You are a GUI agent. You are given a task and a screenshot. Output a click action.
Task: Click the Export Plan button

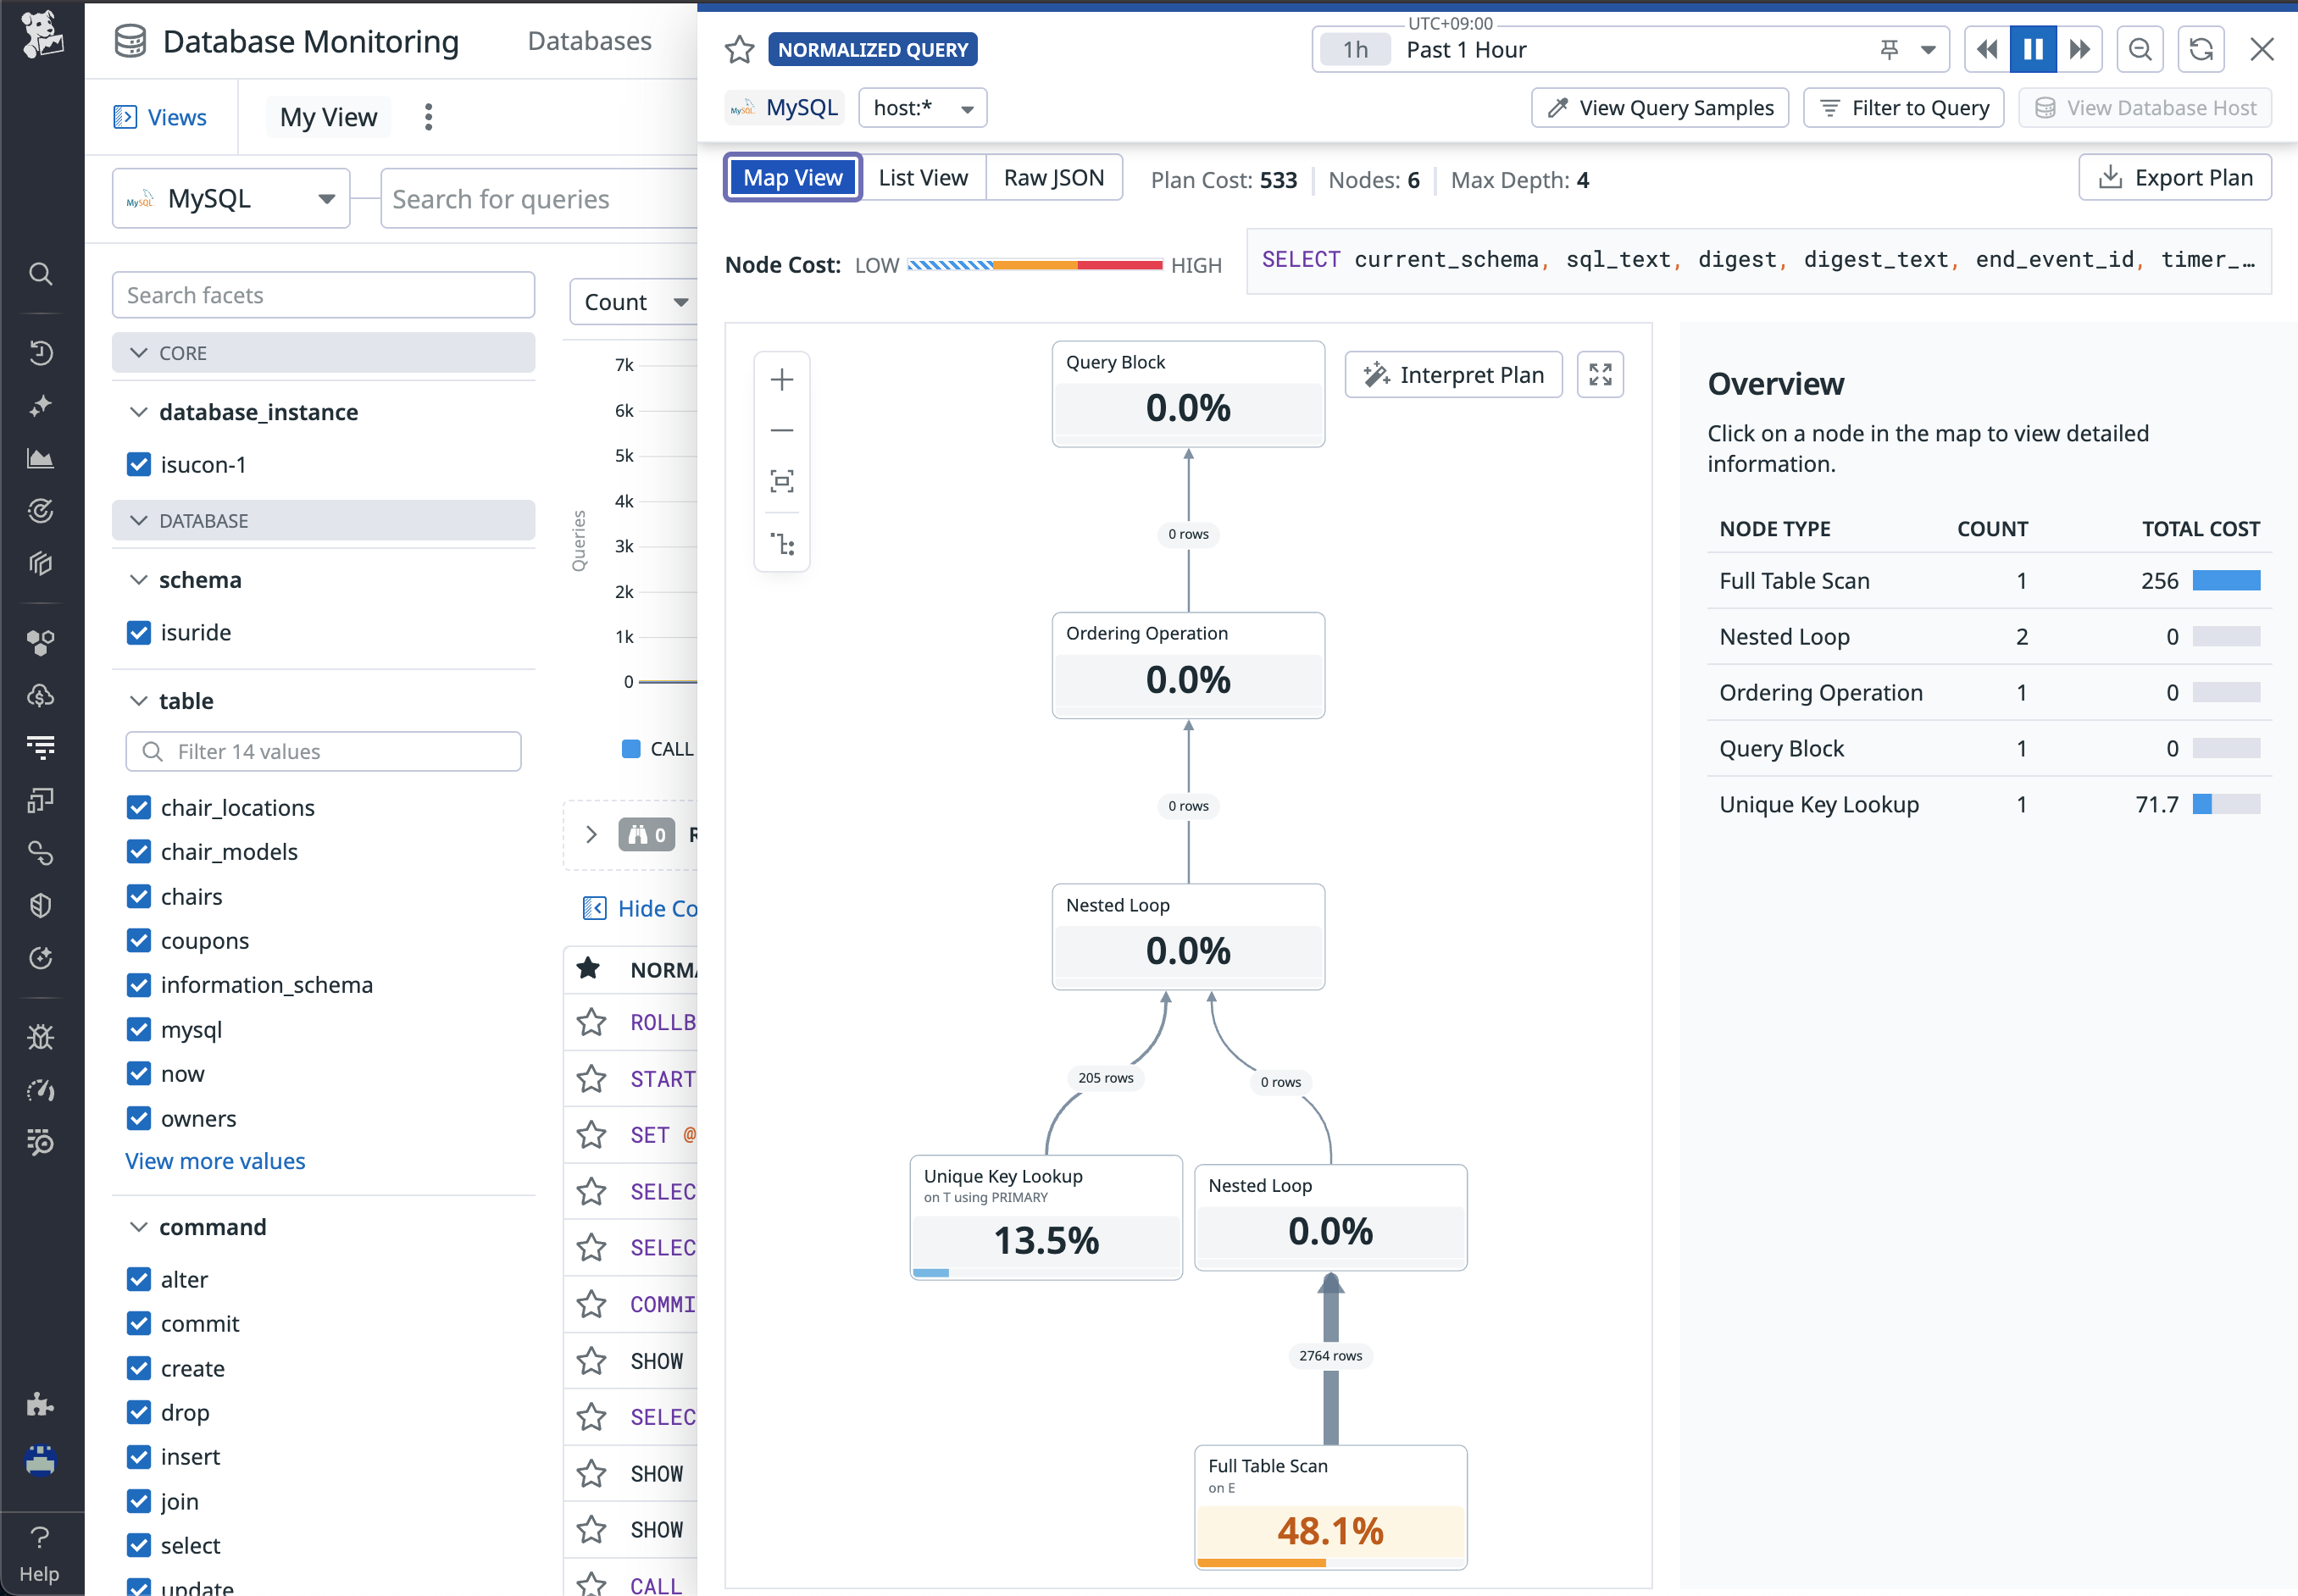pos(2174,178)
